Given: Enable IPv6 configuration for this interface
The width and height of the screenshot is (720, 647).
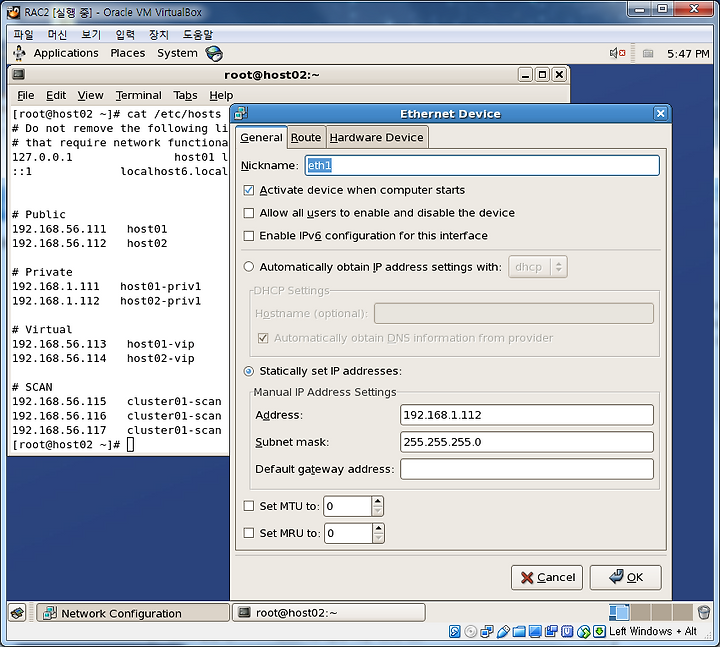Looking at the screenshot, I should click(x=248, y=236).
